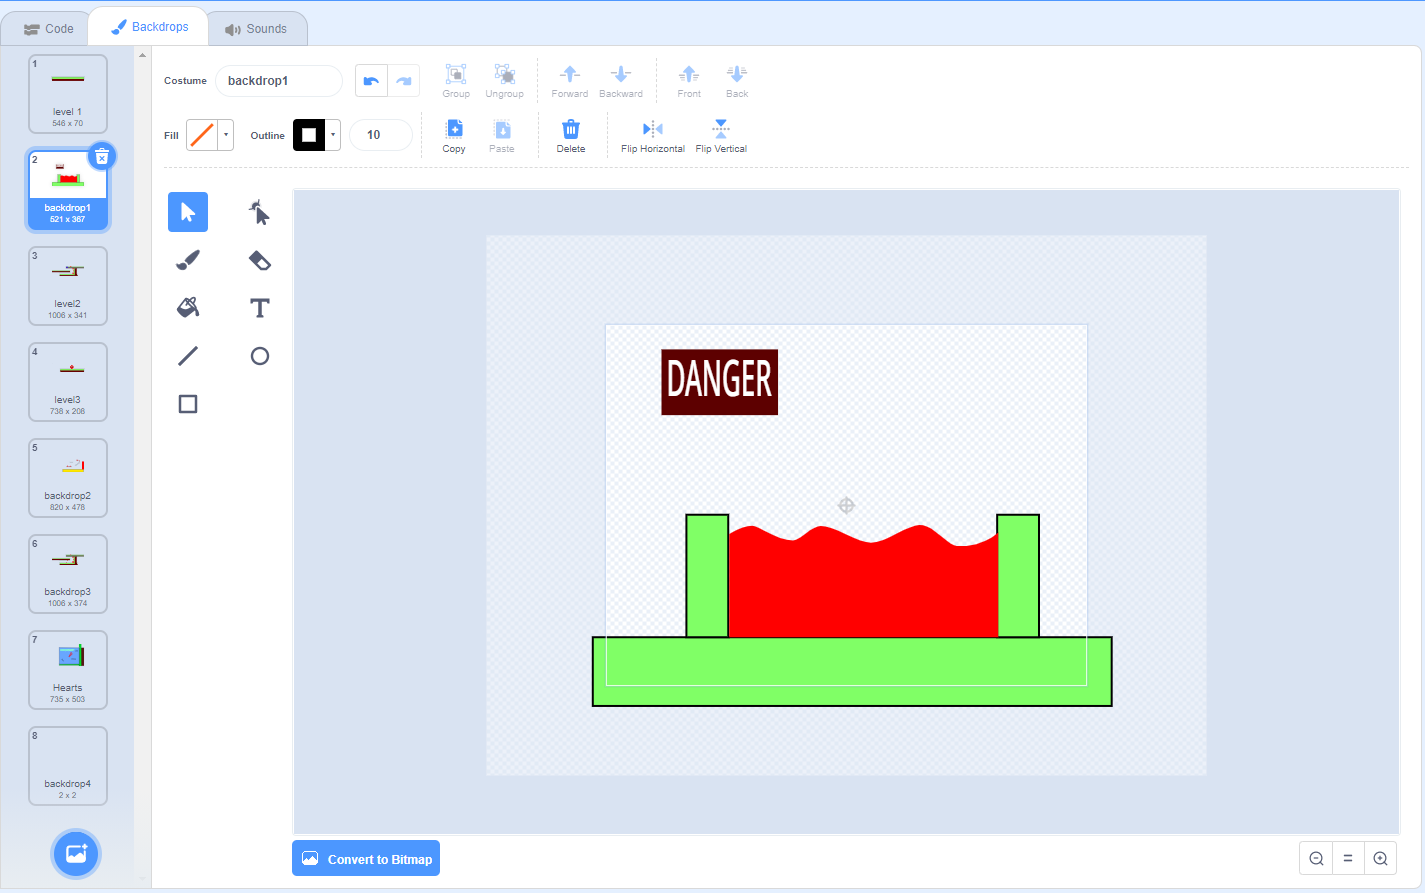This screenshot has width=1425, height=893.
Task: Select the Eraser tool
Action: (260, 260)
